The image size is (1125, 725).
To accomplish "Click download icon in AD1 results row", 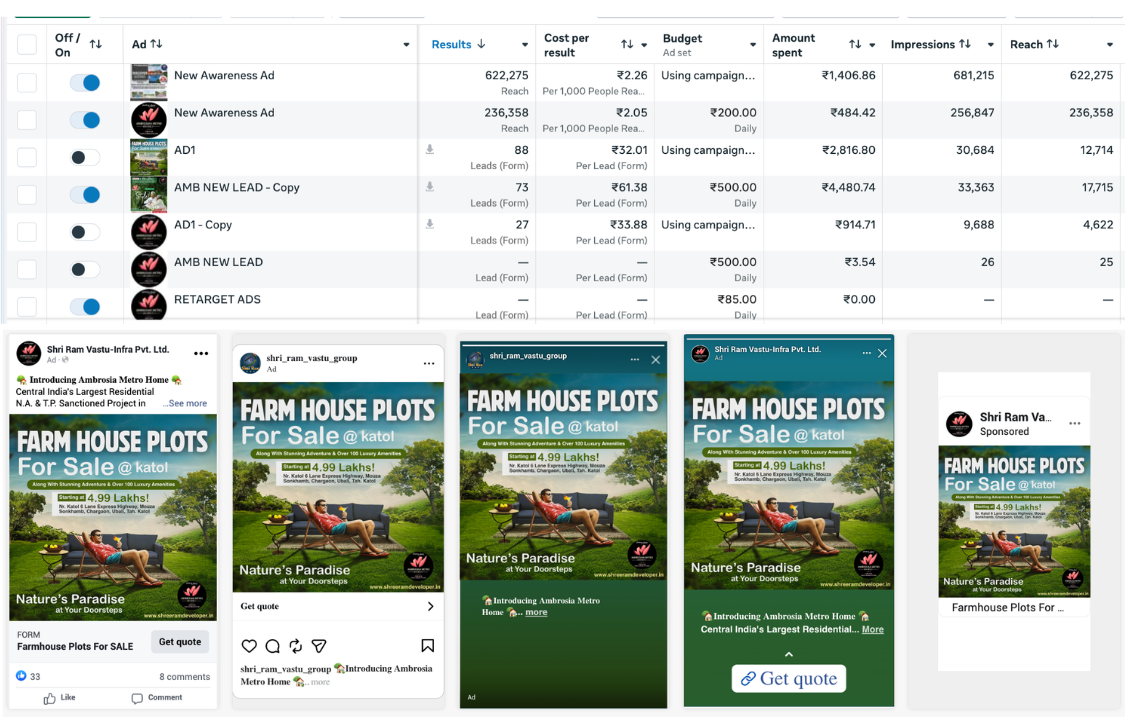I will tap(430, 150).
